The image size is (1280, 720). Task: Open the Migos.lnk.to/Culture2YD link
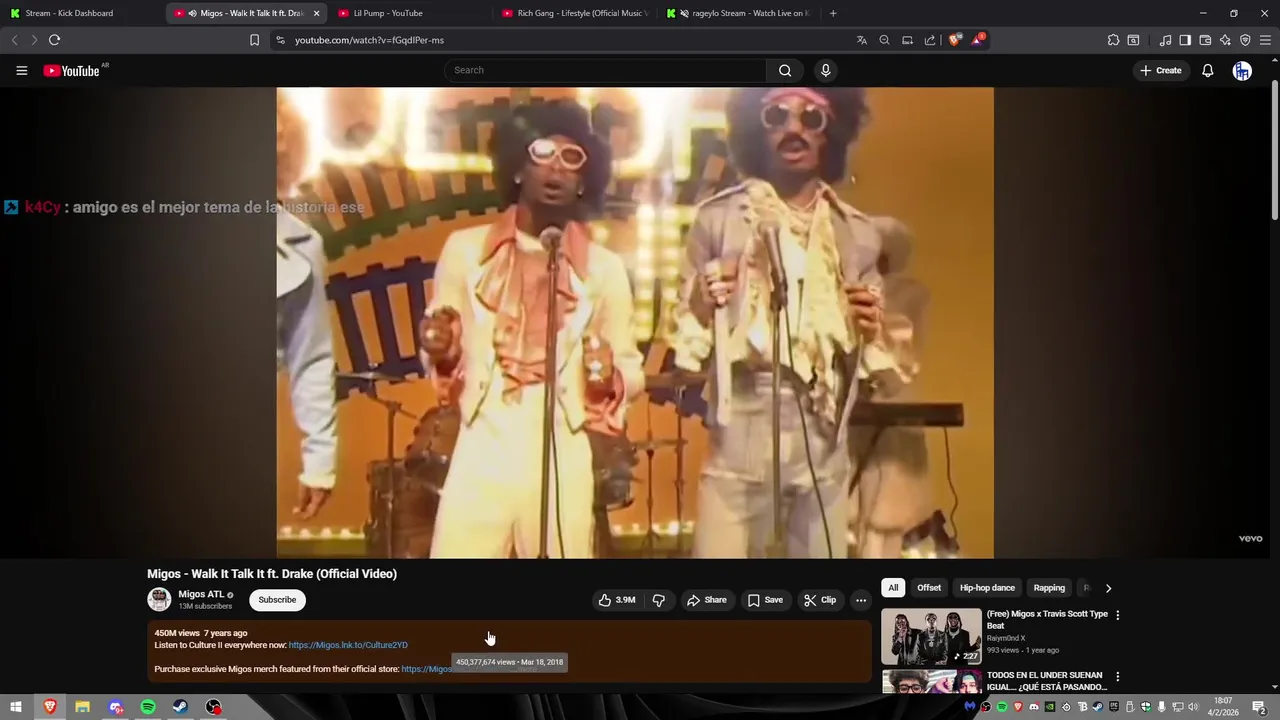(348, 645)
